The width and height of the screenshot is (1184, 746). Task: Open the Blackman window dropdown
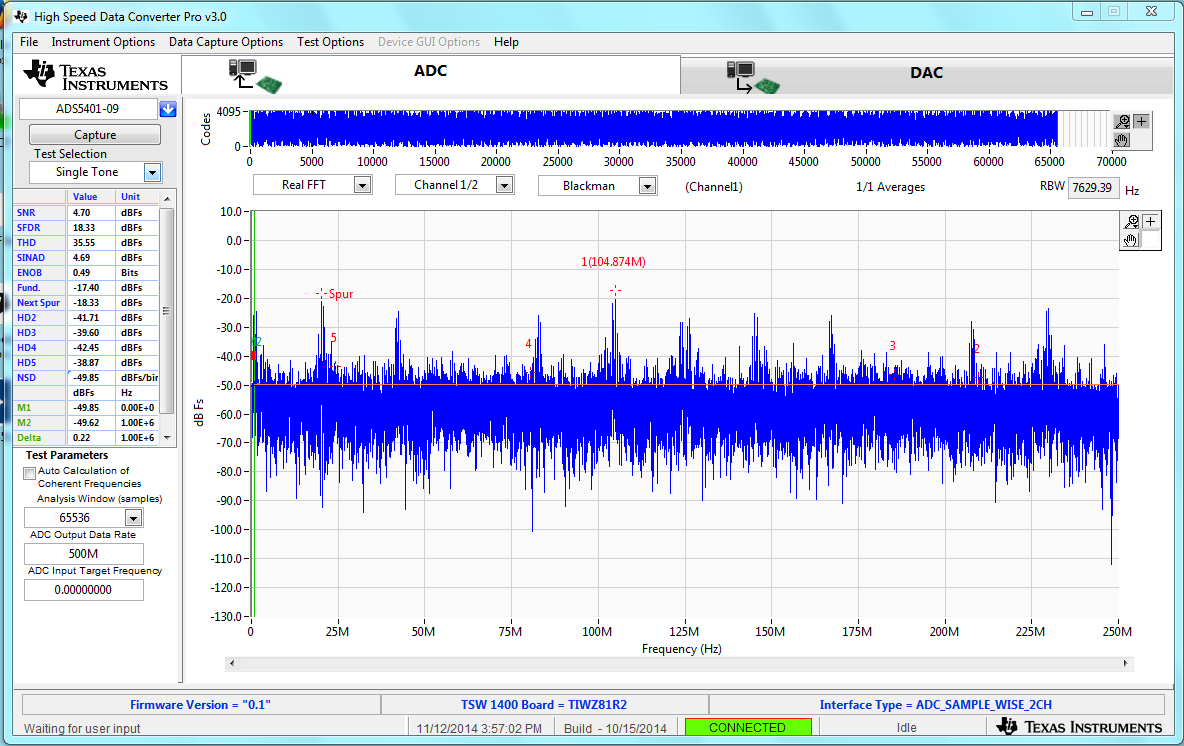pos(647,186)
